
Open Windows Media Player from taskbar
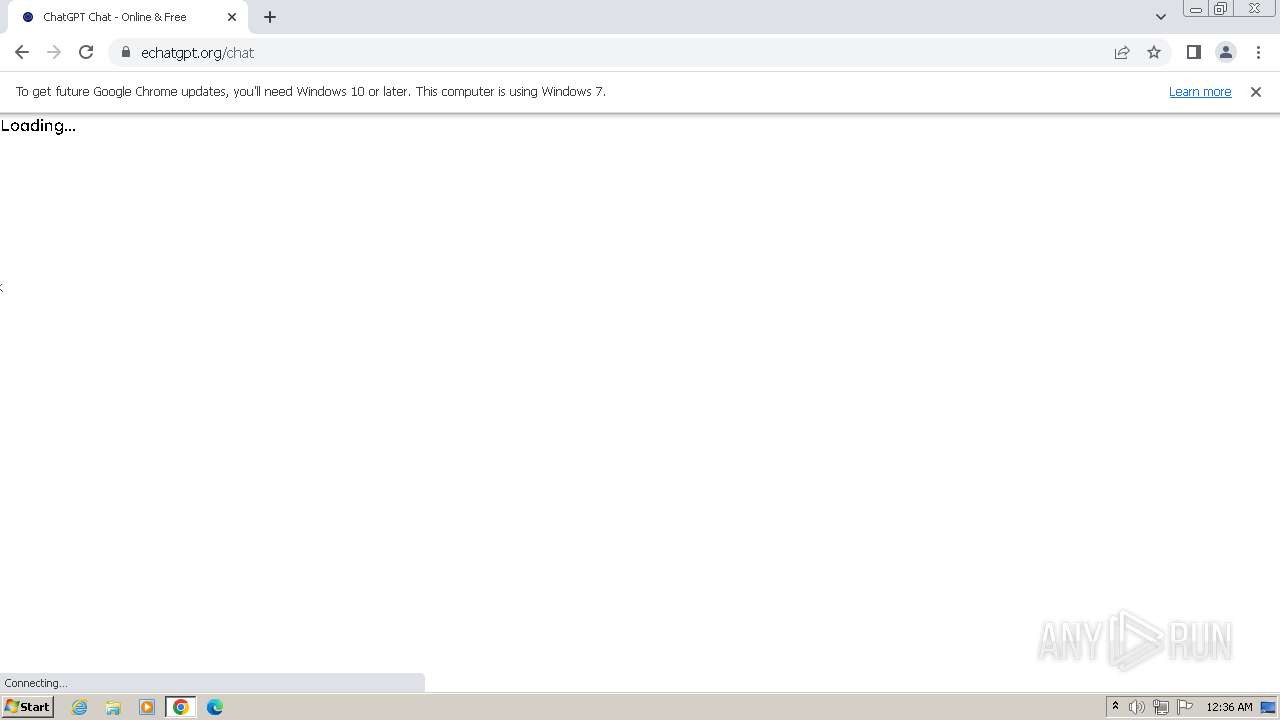click(x=147, y=707)
